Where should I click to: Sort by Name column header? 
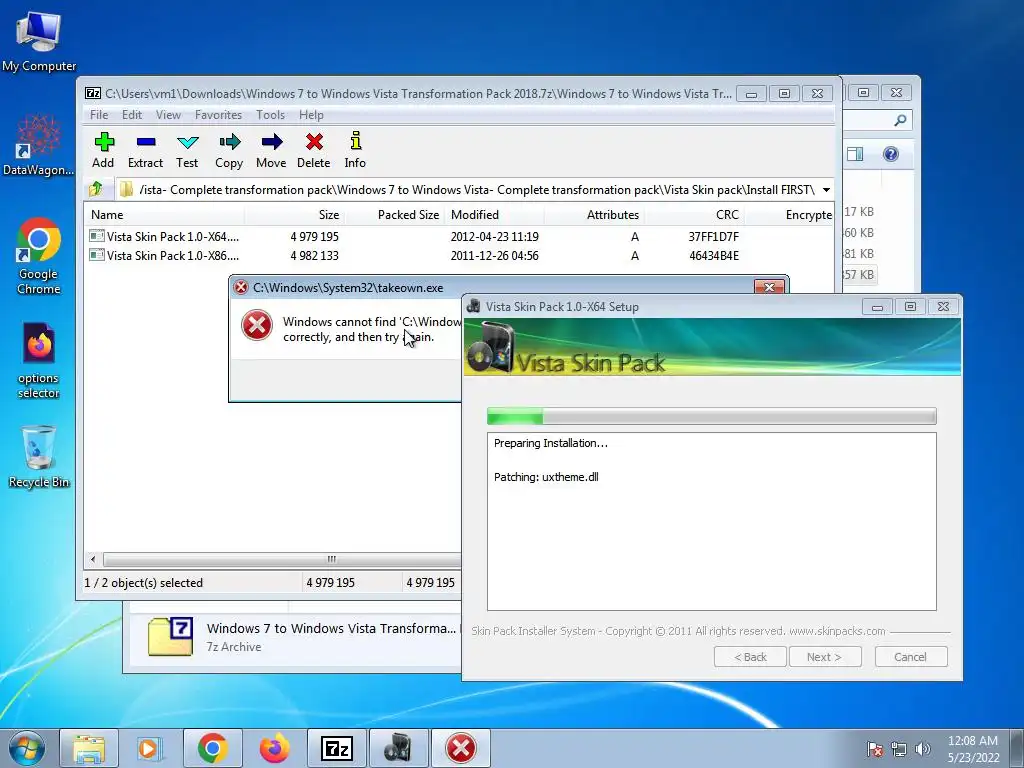pyautogui.click(x=164, y=215)
